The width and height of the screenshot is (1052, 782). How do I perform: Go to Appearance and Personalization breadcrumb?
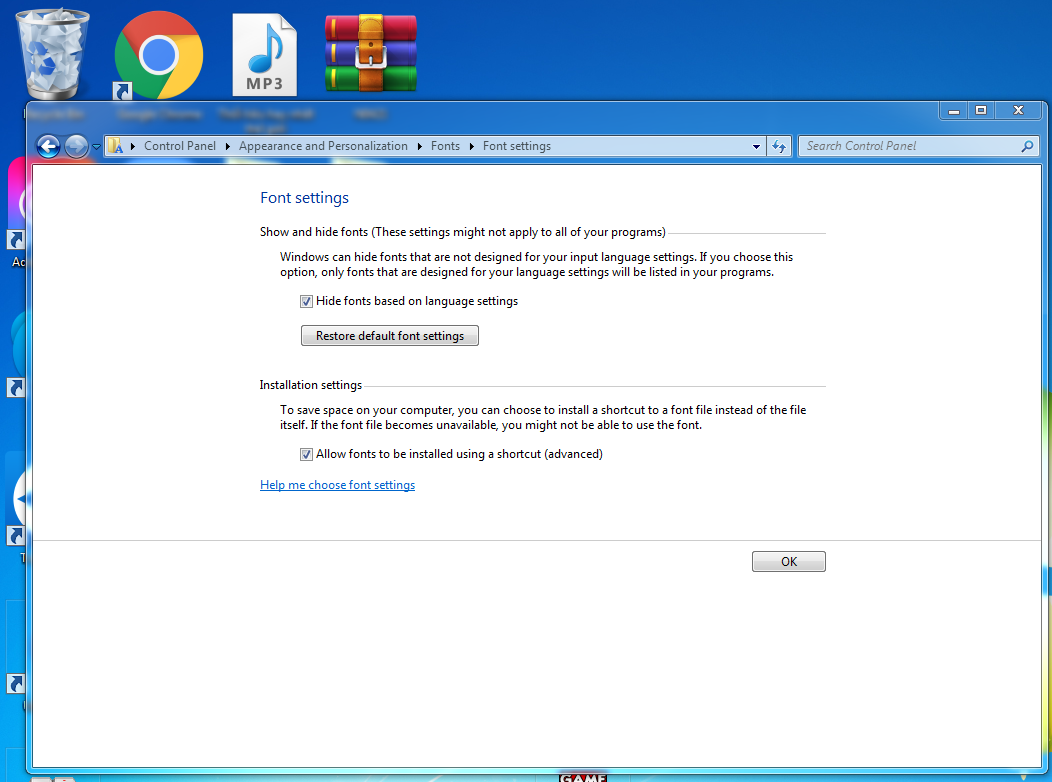(x=323, y=146)
